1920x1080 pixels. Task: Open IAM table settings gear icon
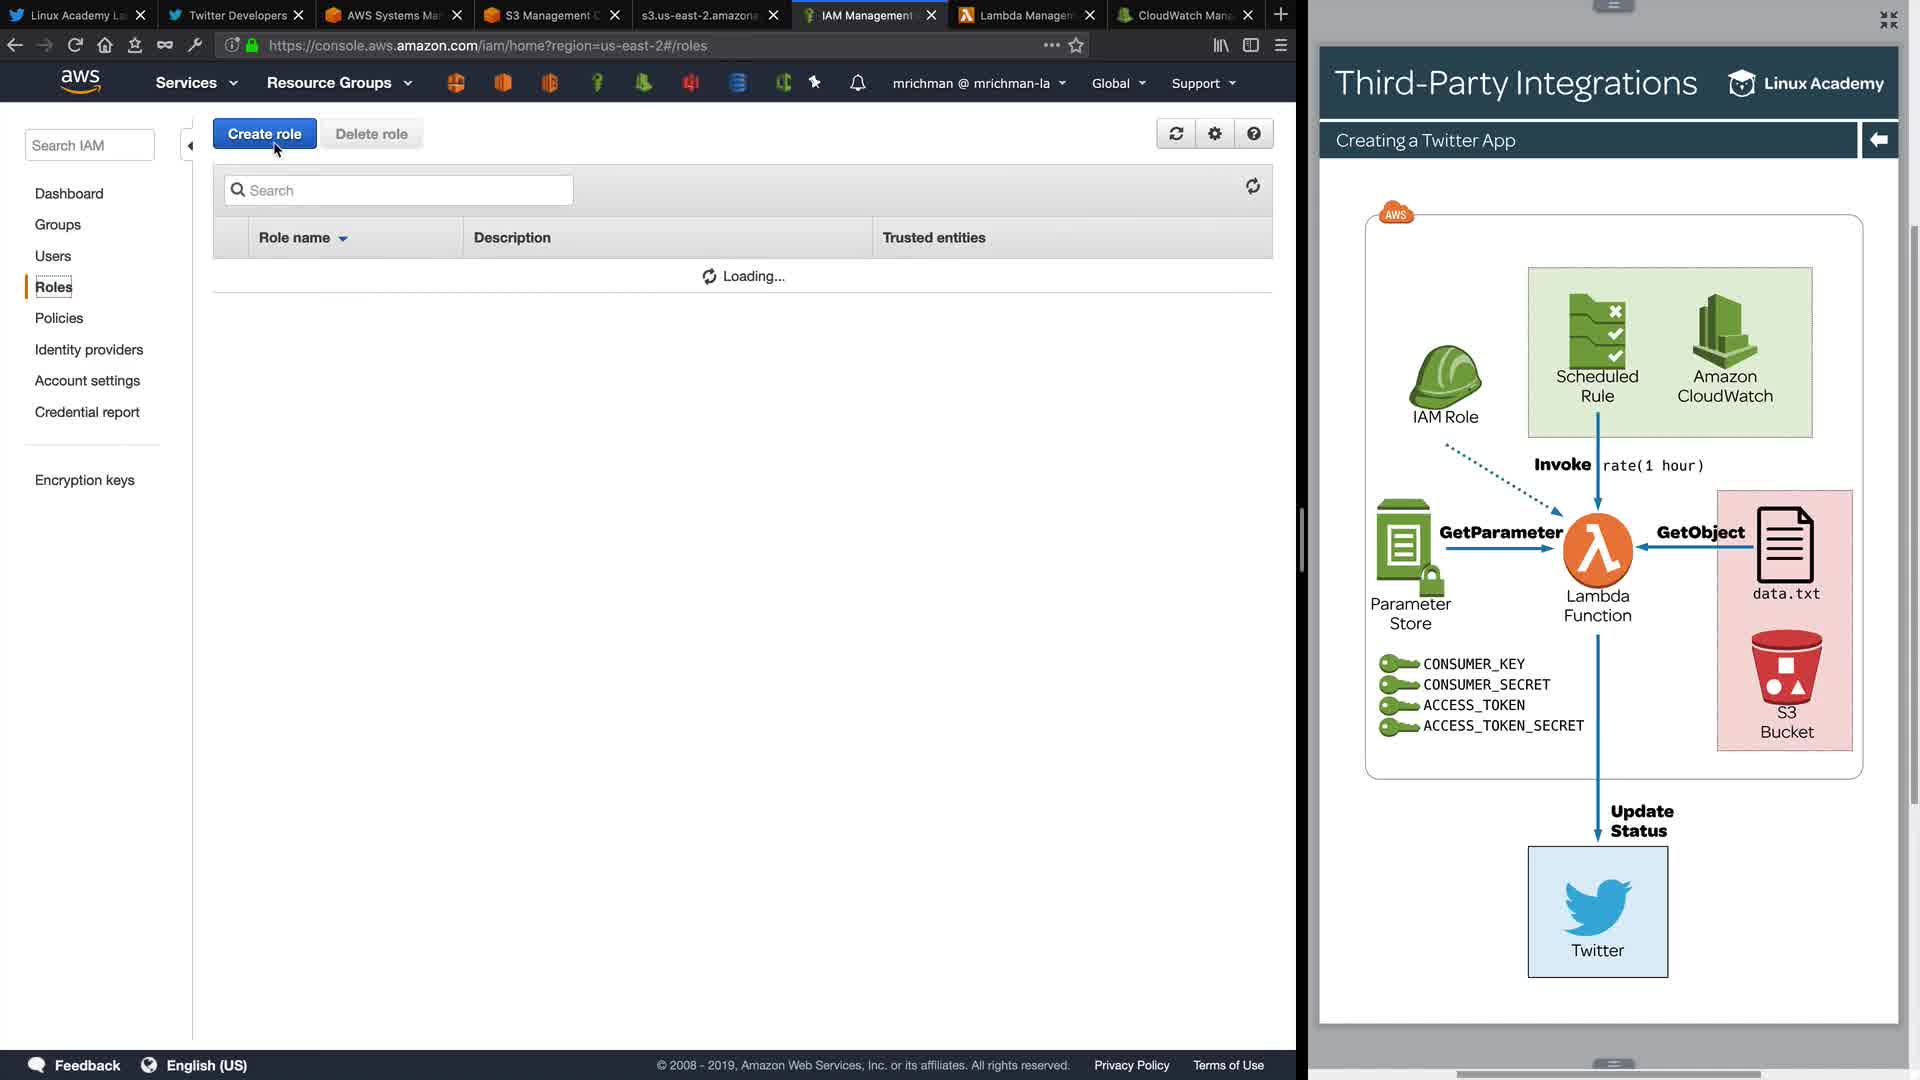[1215, 134]
